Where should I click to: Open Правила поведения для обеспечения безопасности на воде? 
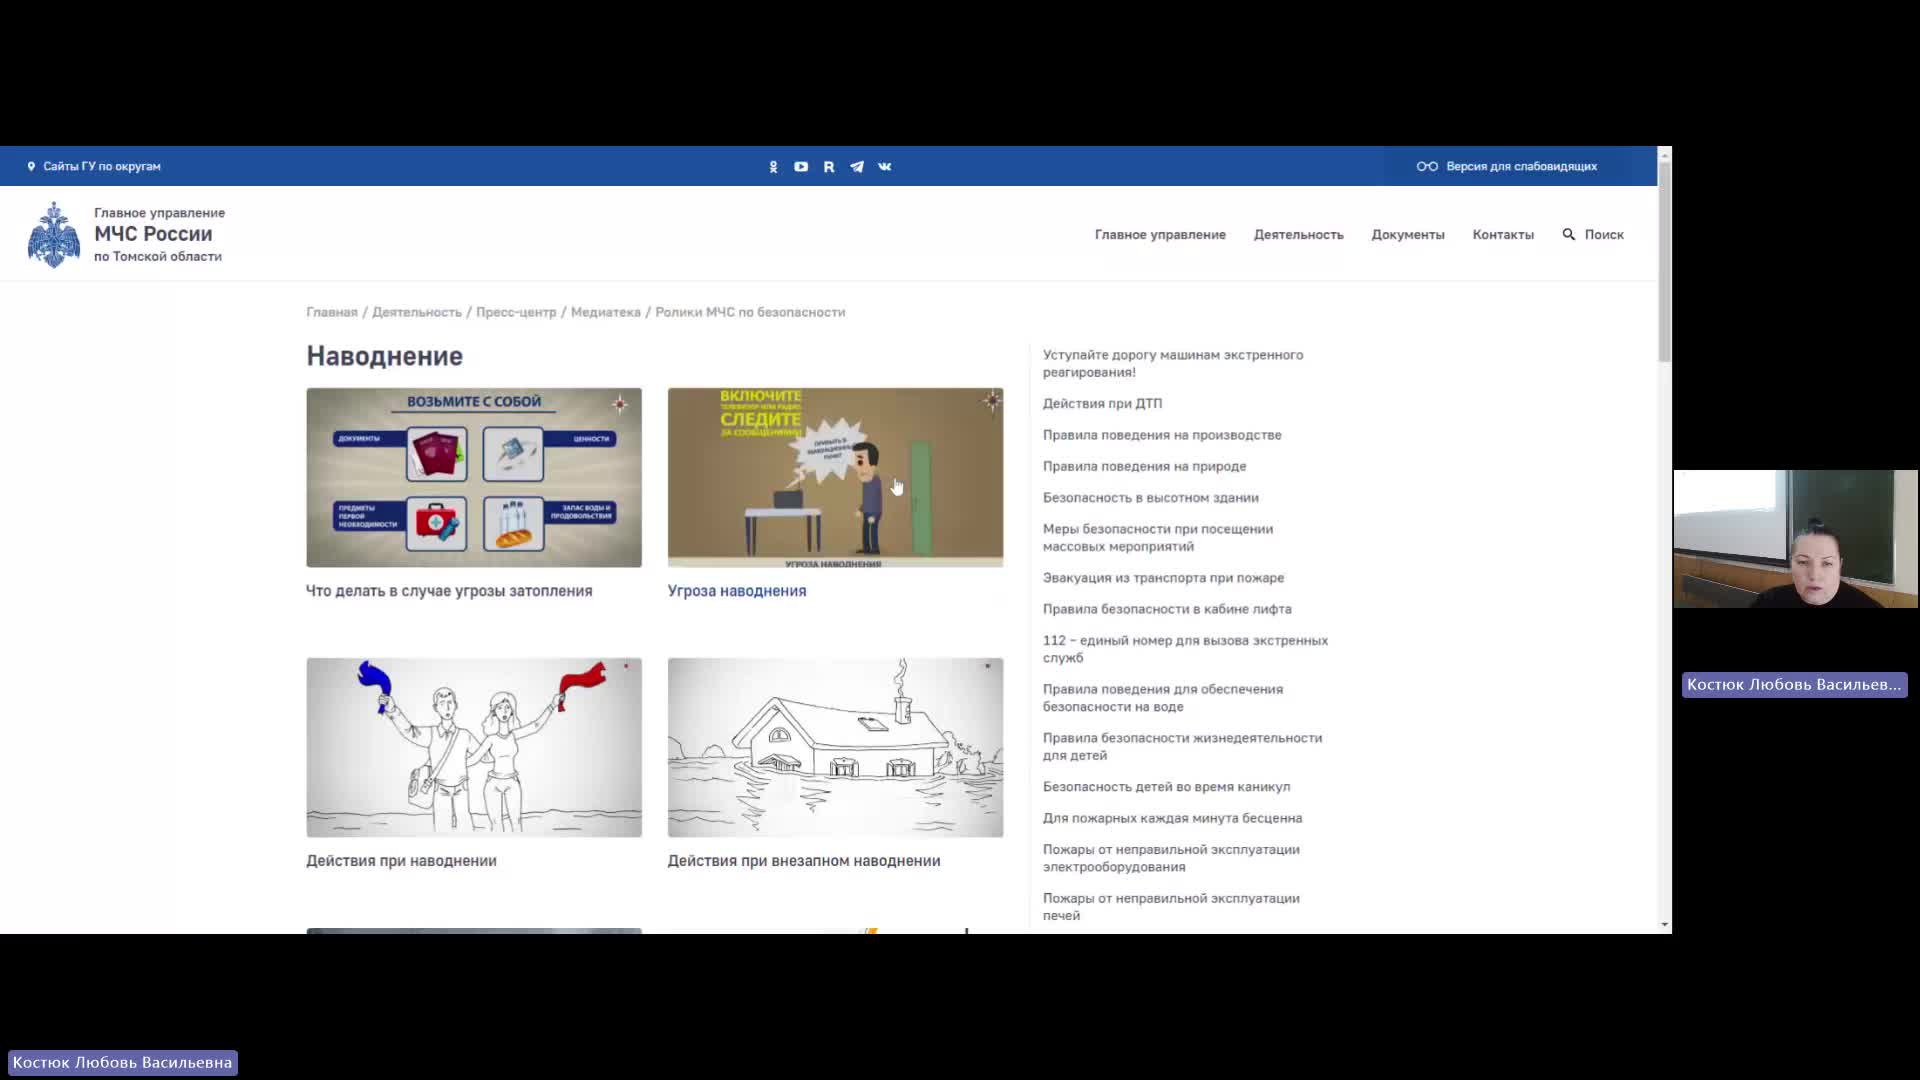[1163, 698]
